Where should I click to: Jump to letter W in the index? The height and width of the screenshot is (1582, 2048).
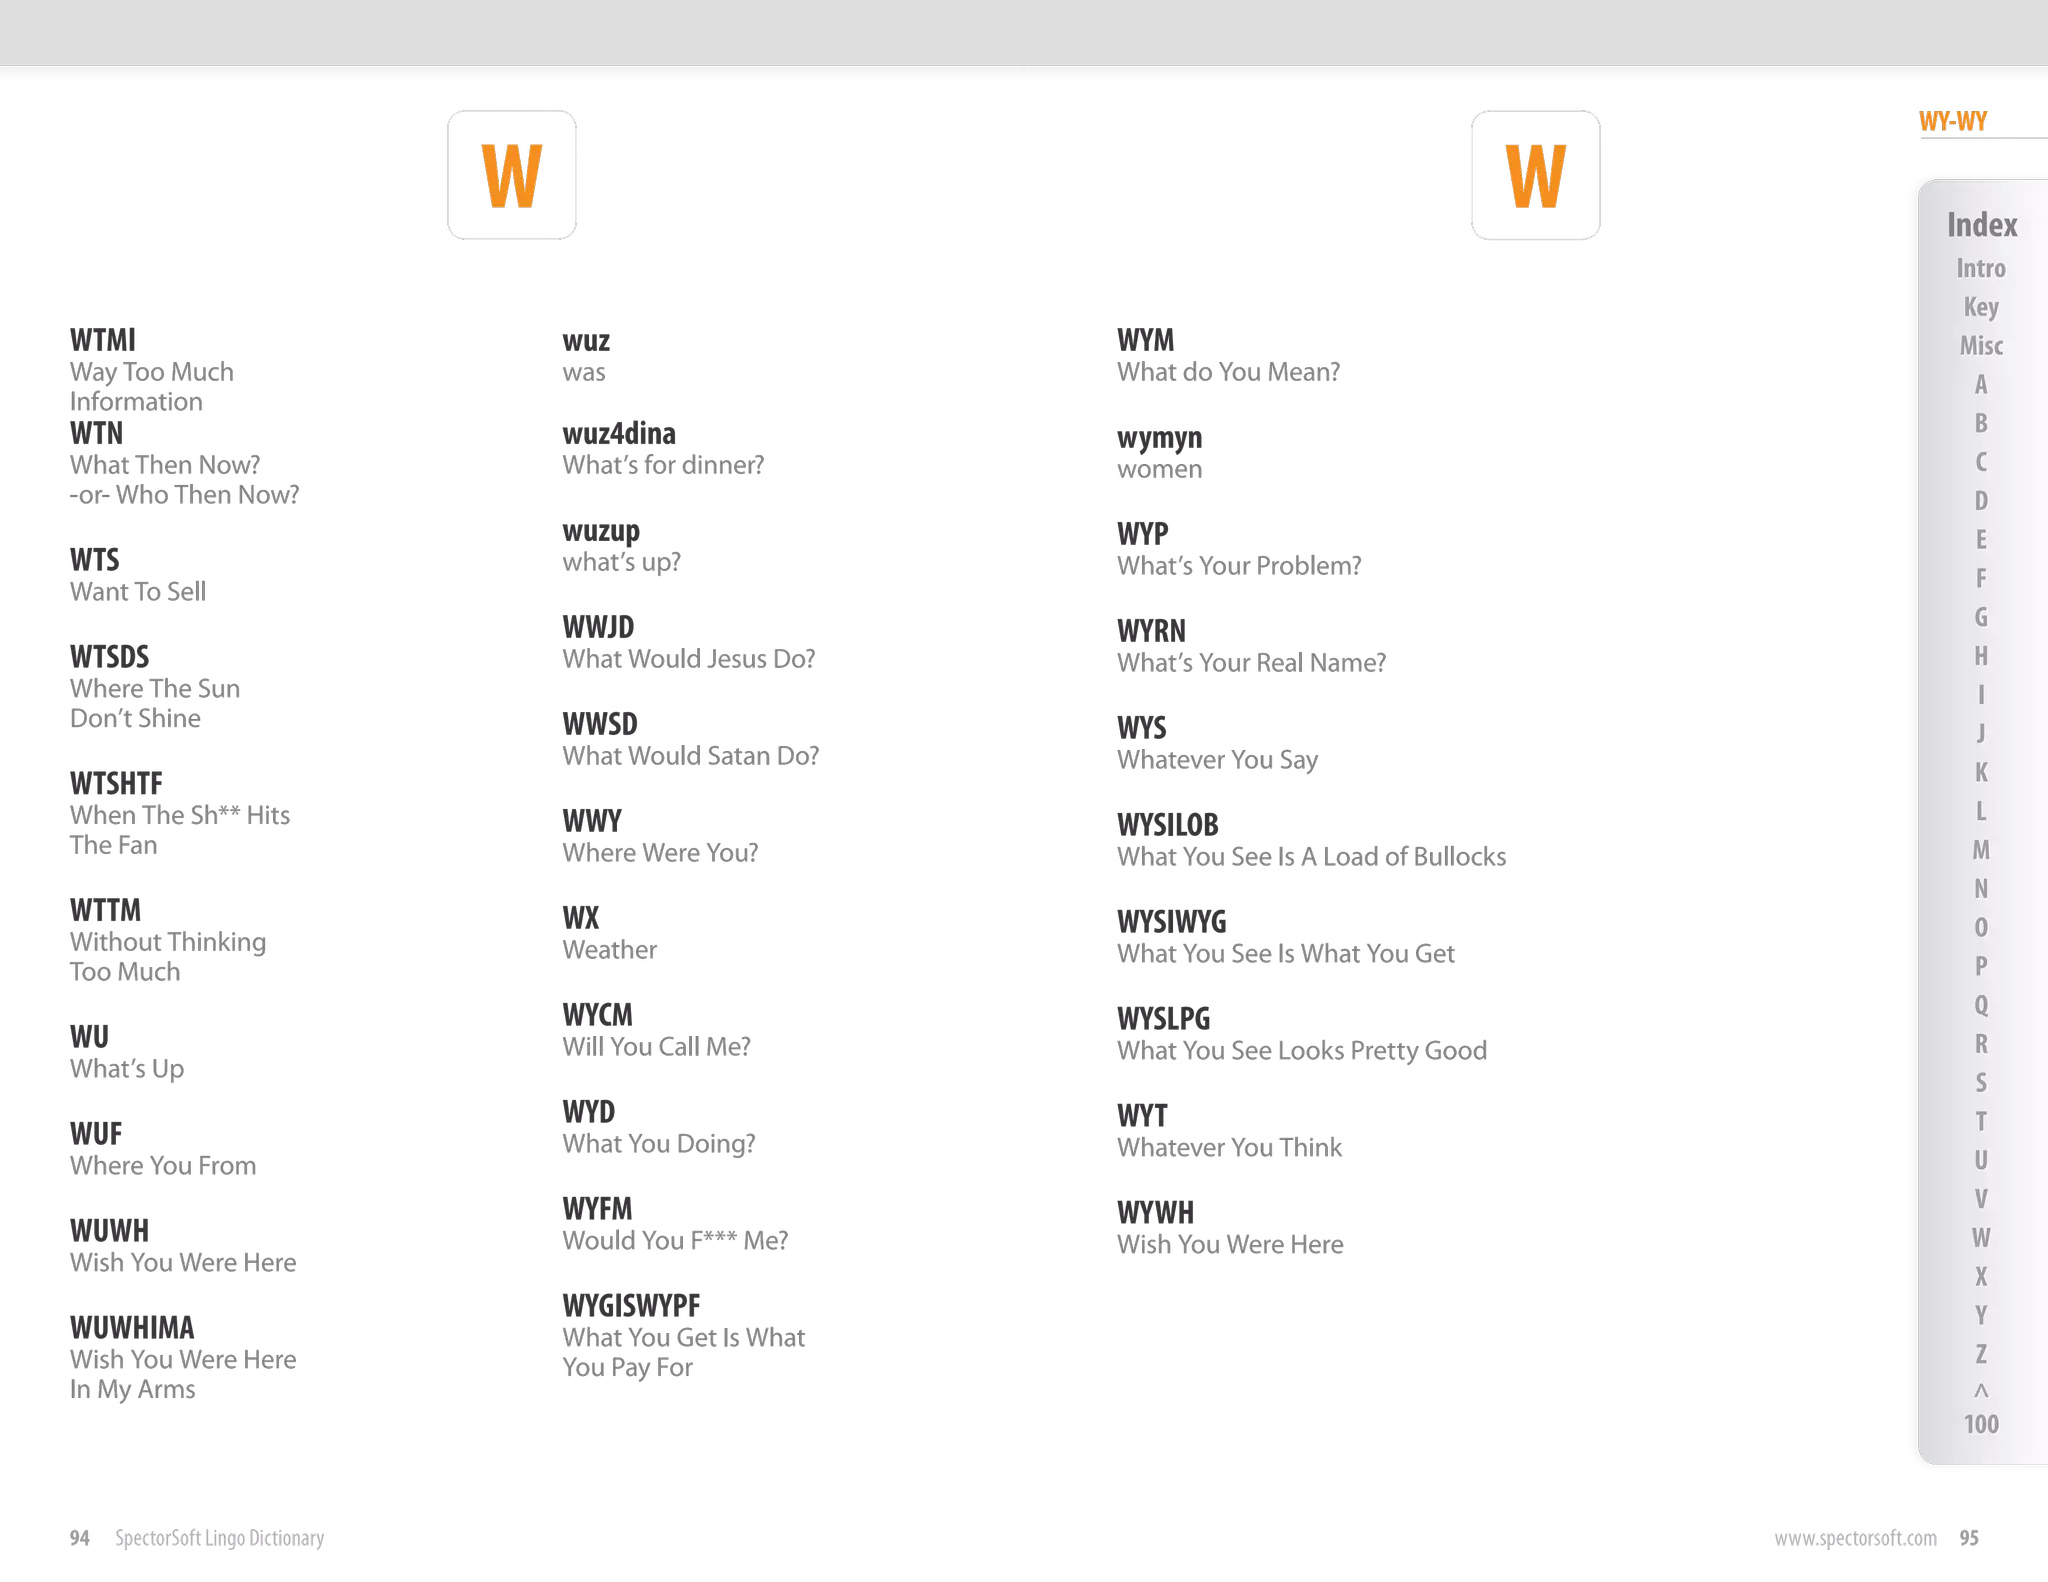pyautogui.click(x=1980, y=1238)
